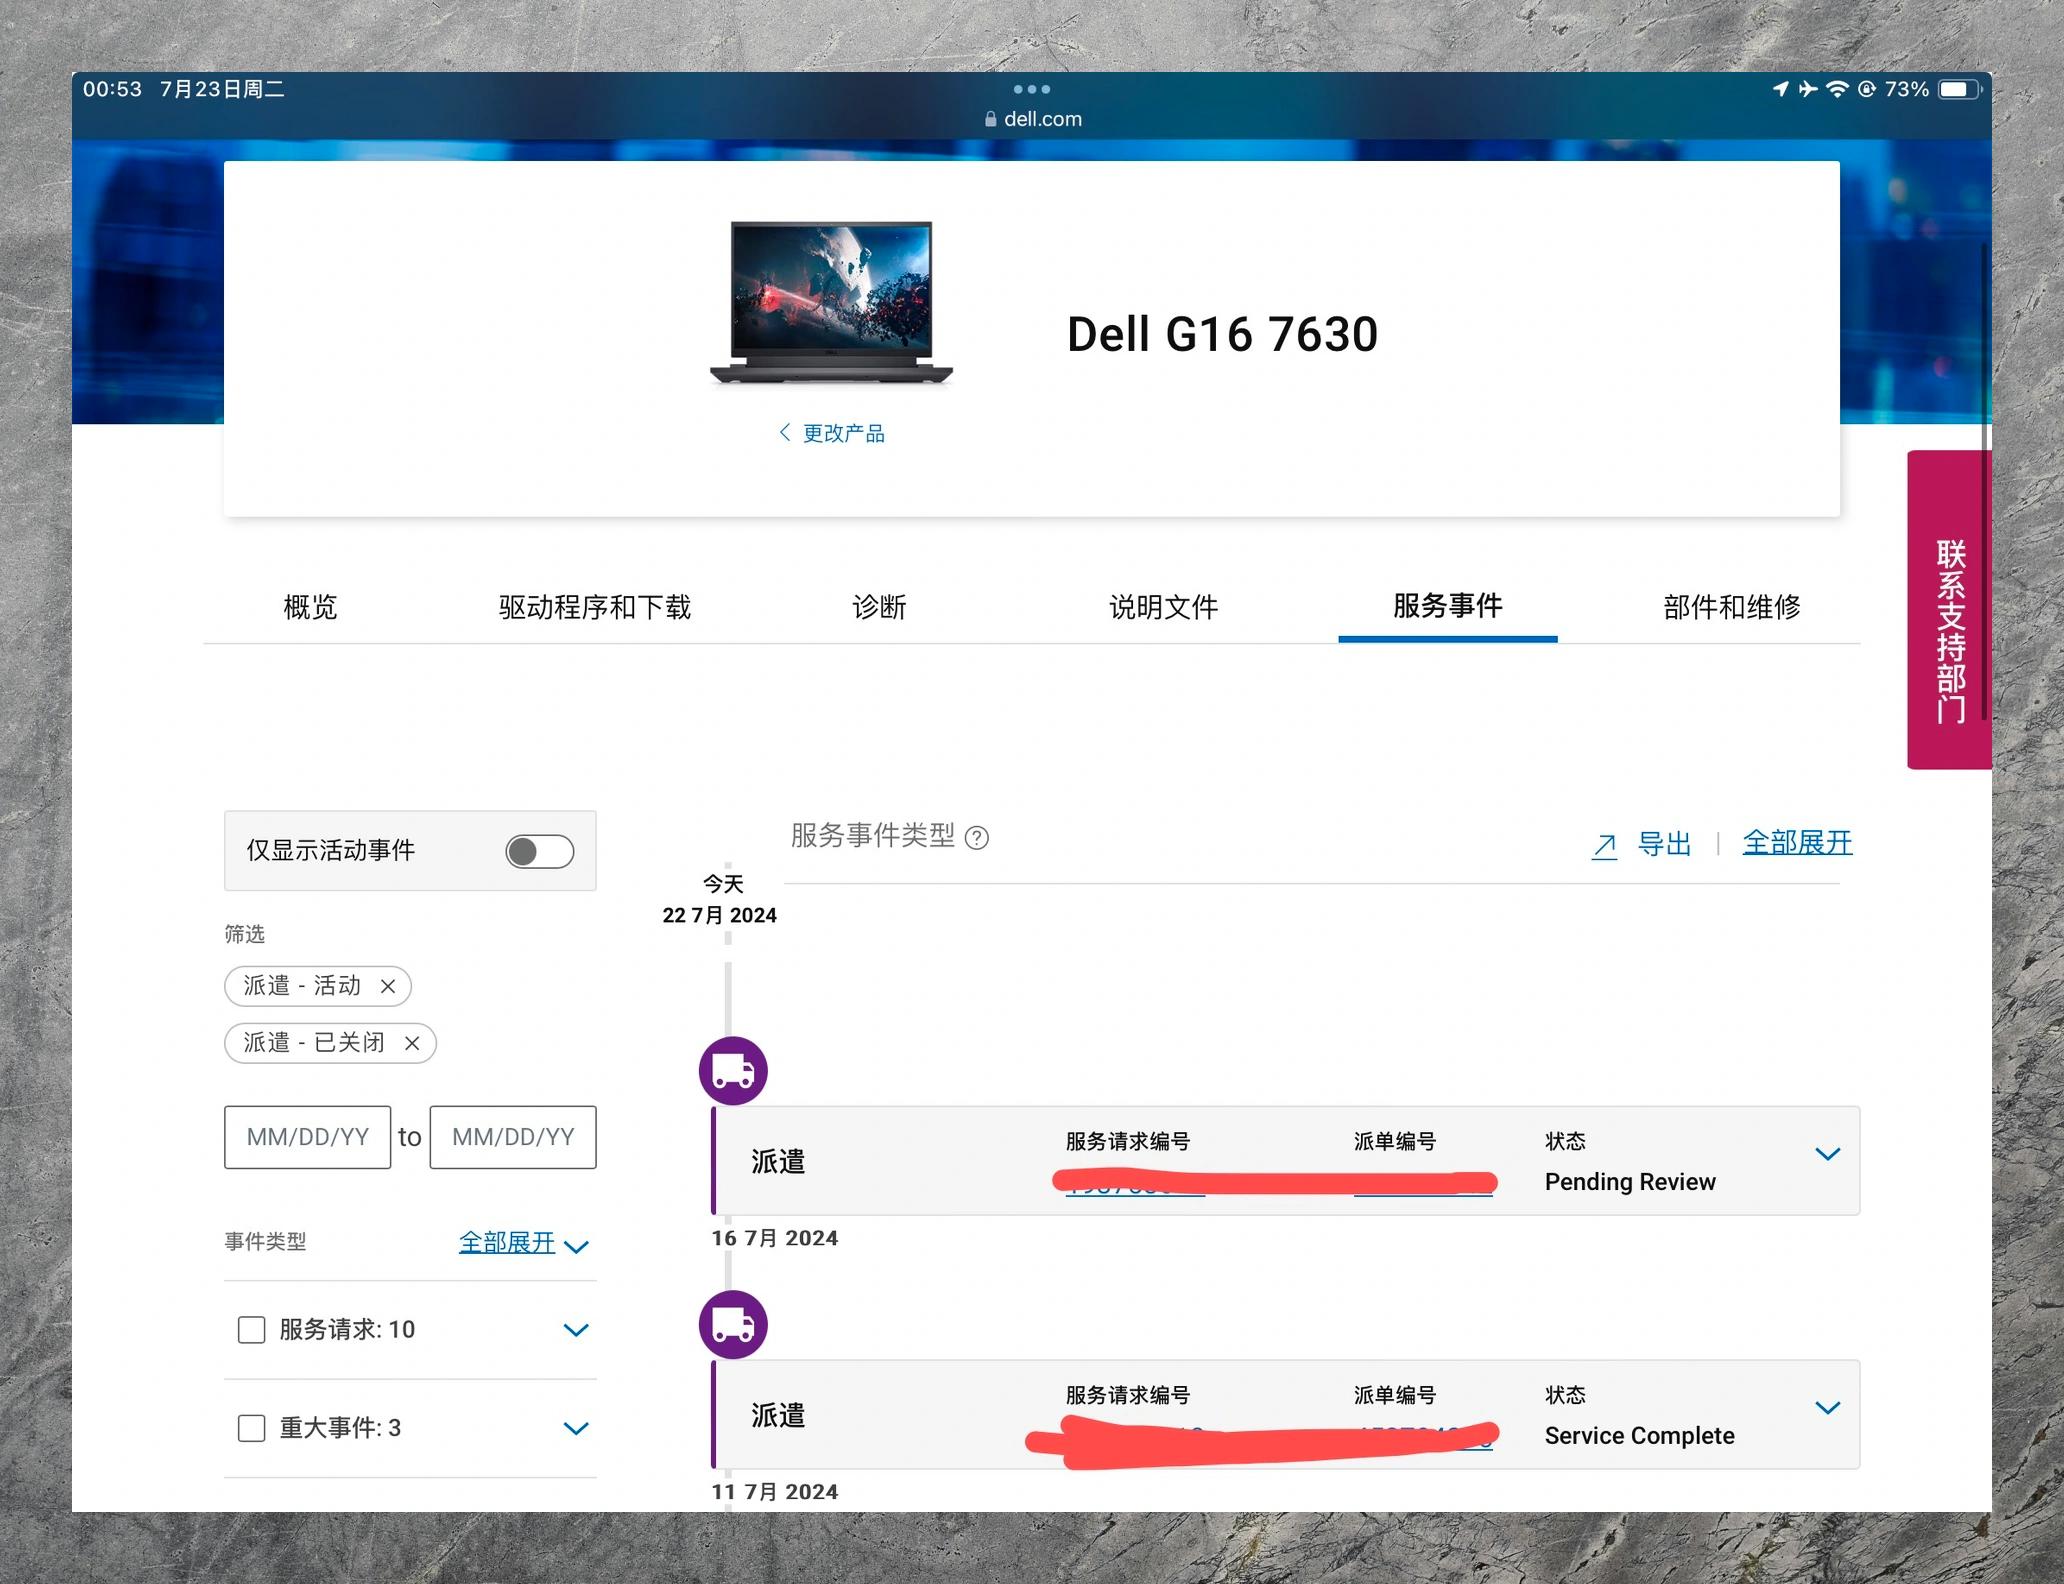Open the 联系支持部门 side button
2064x1584 pixels.
point(1949,610)
